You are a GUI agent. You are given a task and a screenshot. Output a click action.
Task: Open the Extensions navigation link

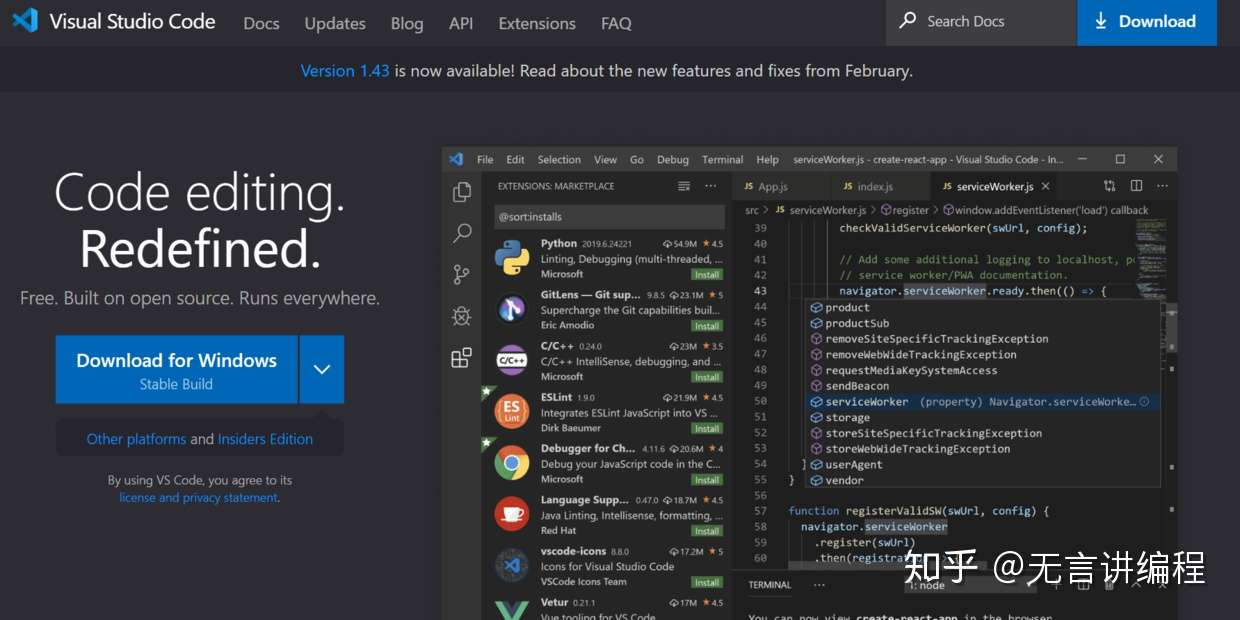coord(537,23)
